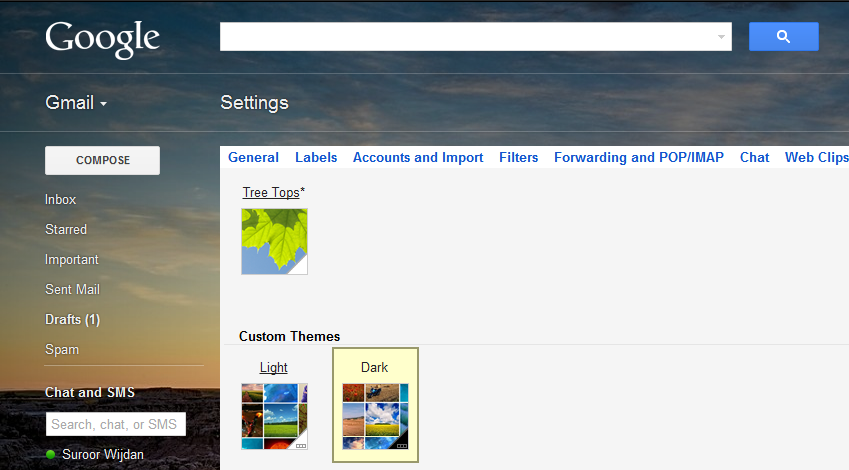Open the search options dropdown arrow
849x470 pixels.
(721, 37)
